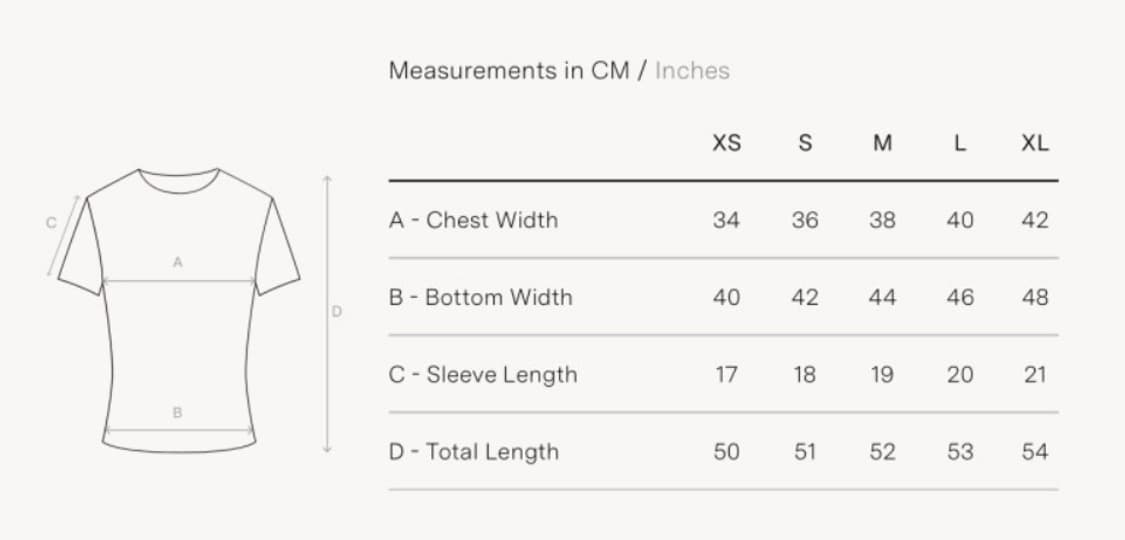Click the C sleeve marker beside shirt
This screenshot has width=1125, height=540.
click(x=51, y=223)
